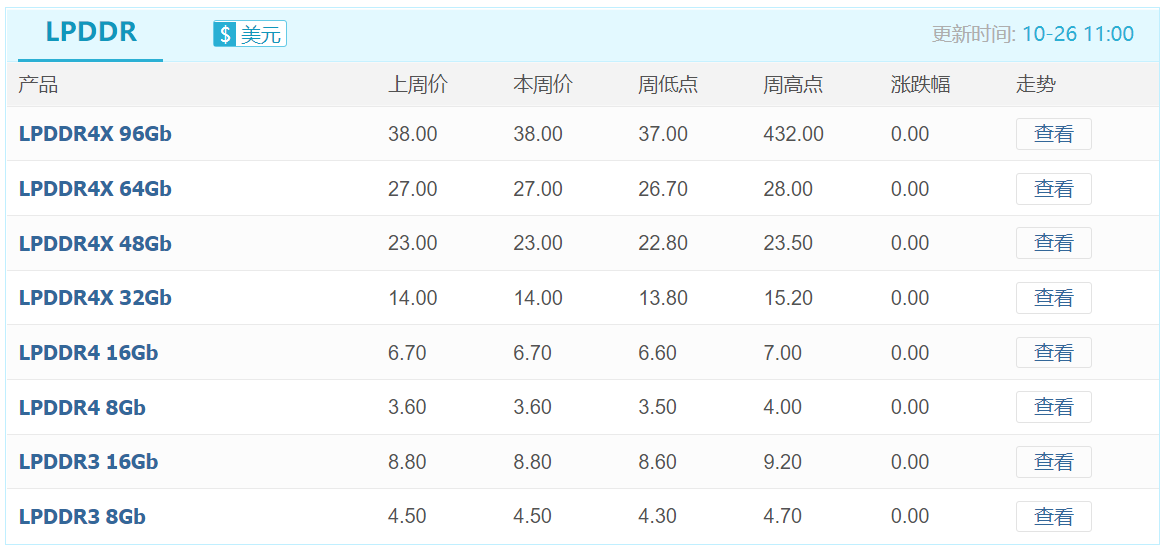Viewport: 1170px width, 551px height.
Task: Click 查看 button for LPDDR4X 32Gb
Action: pyautogui.click(x=1054, y=298)
